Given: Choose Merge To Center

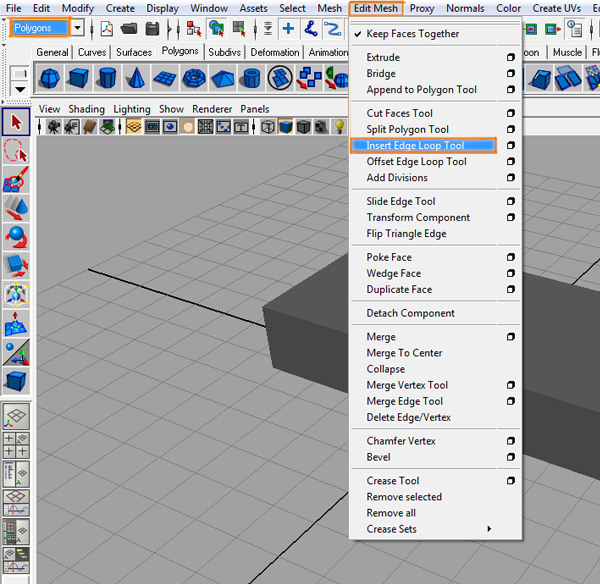Looking at the screenshot, I should point(404,353).
